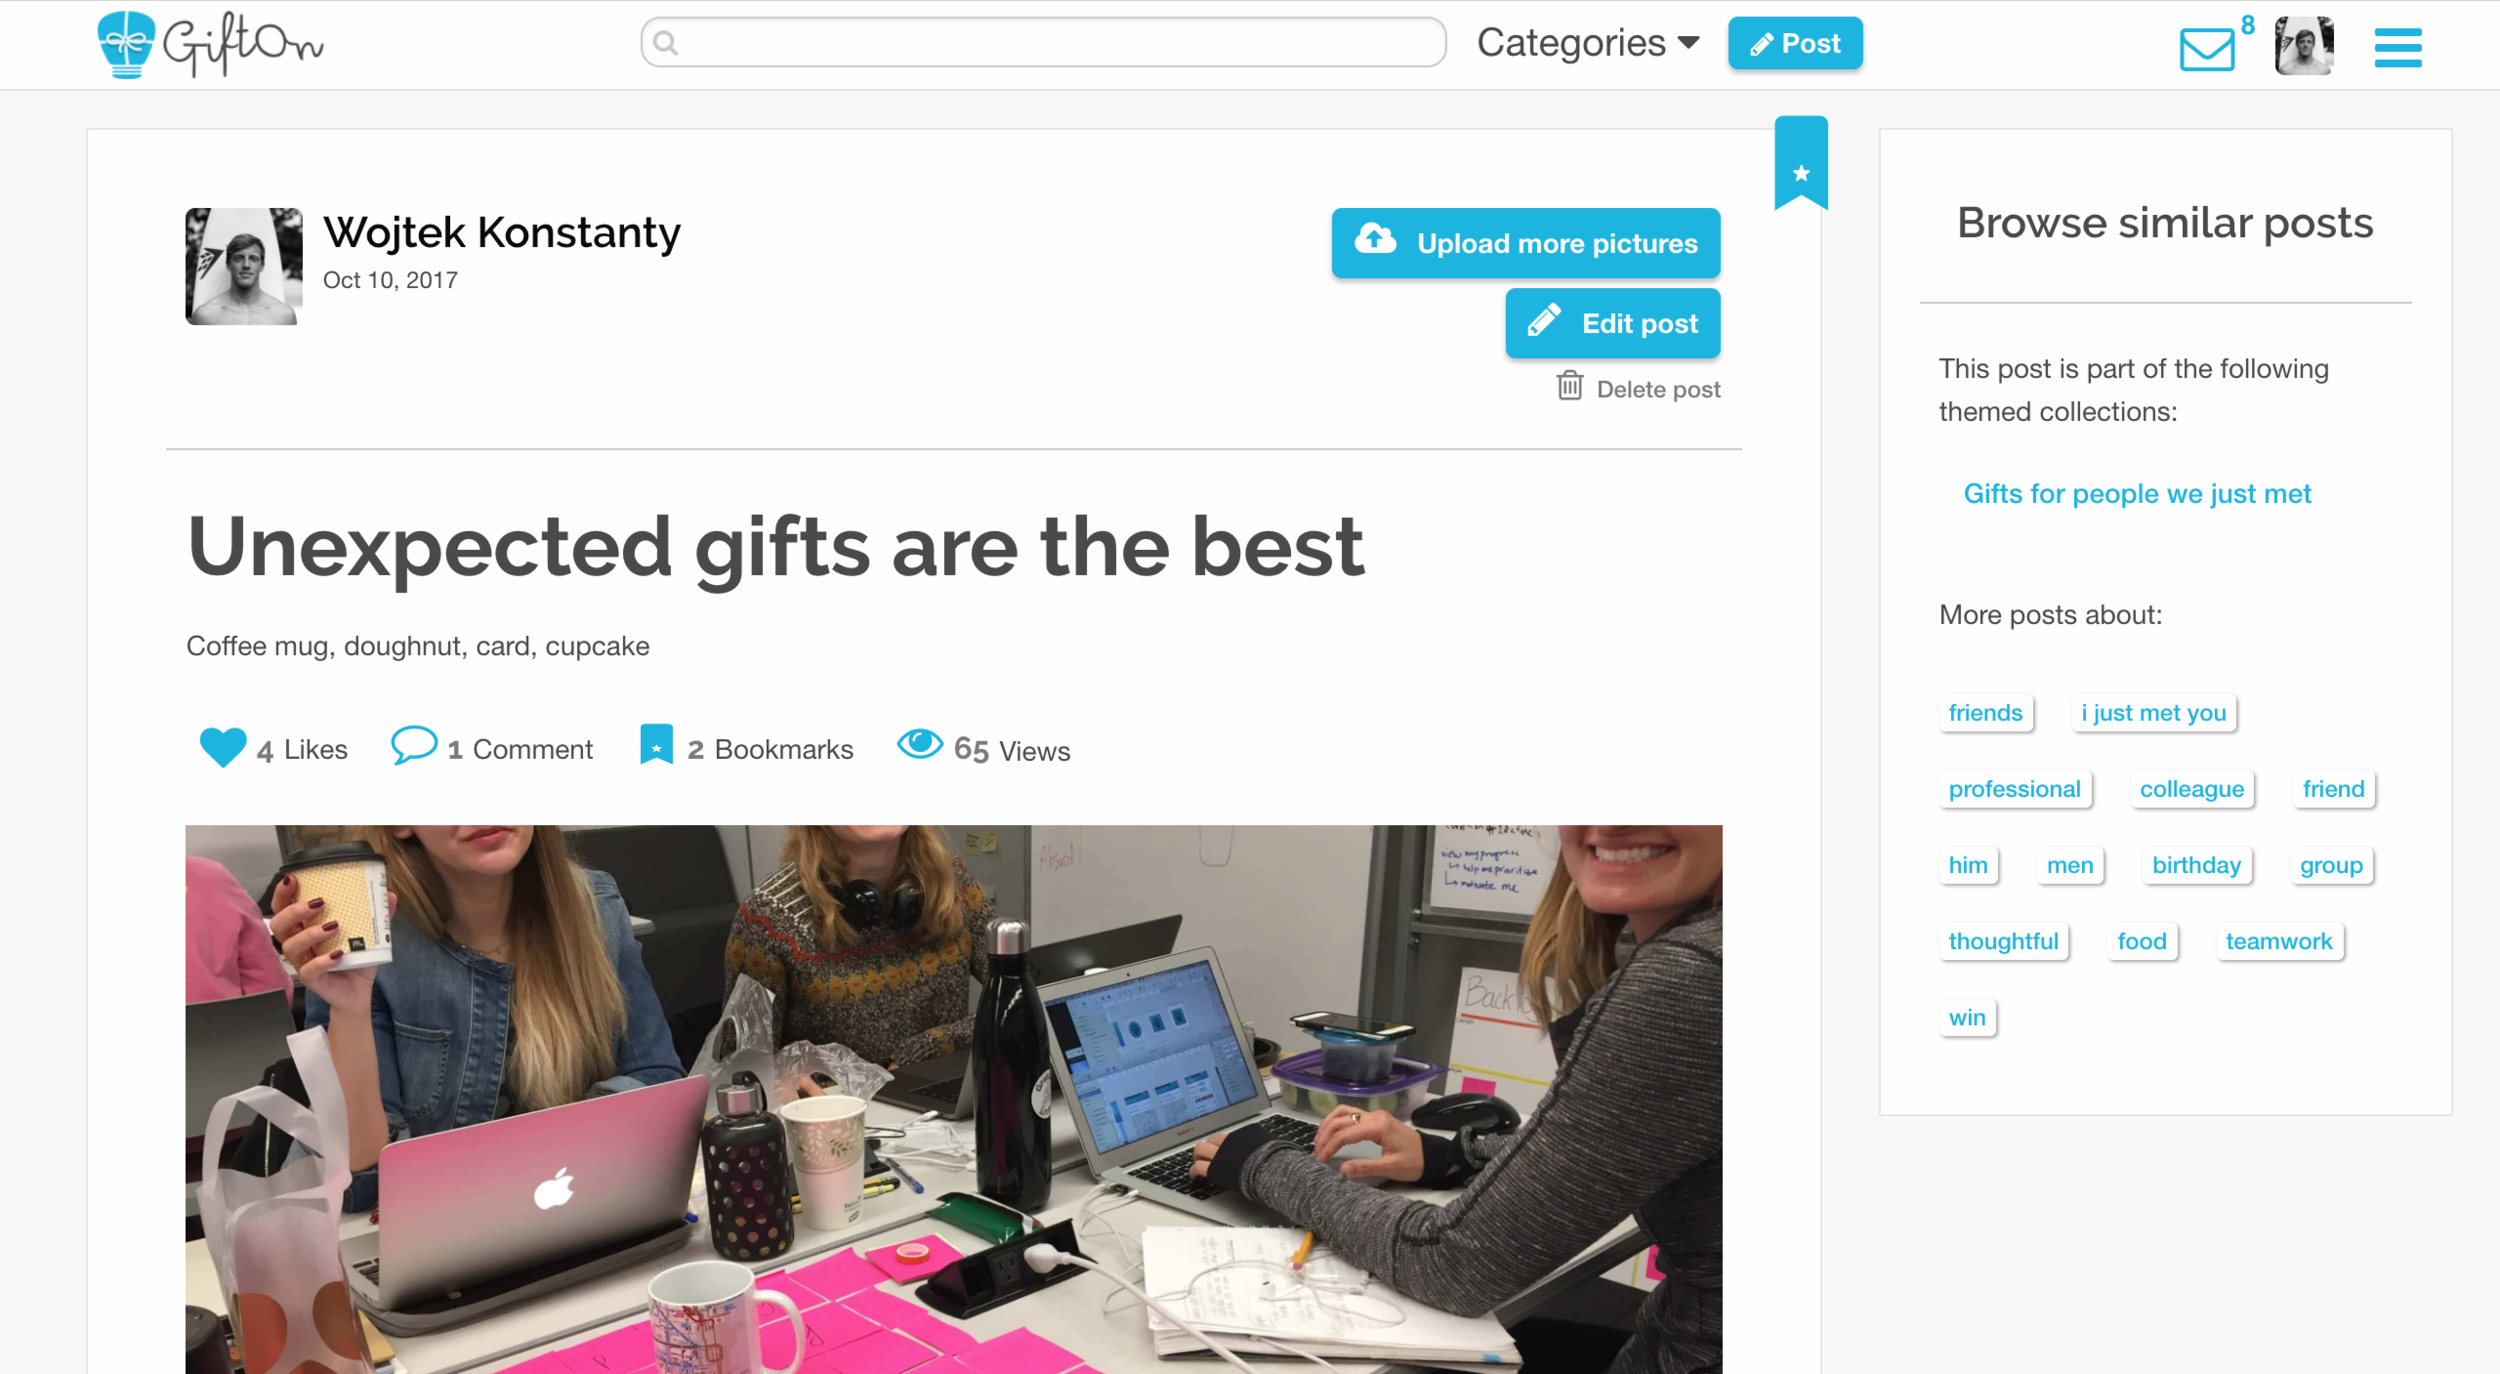Toggle the heart Like on this post

coord(222,748)
